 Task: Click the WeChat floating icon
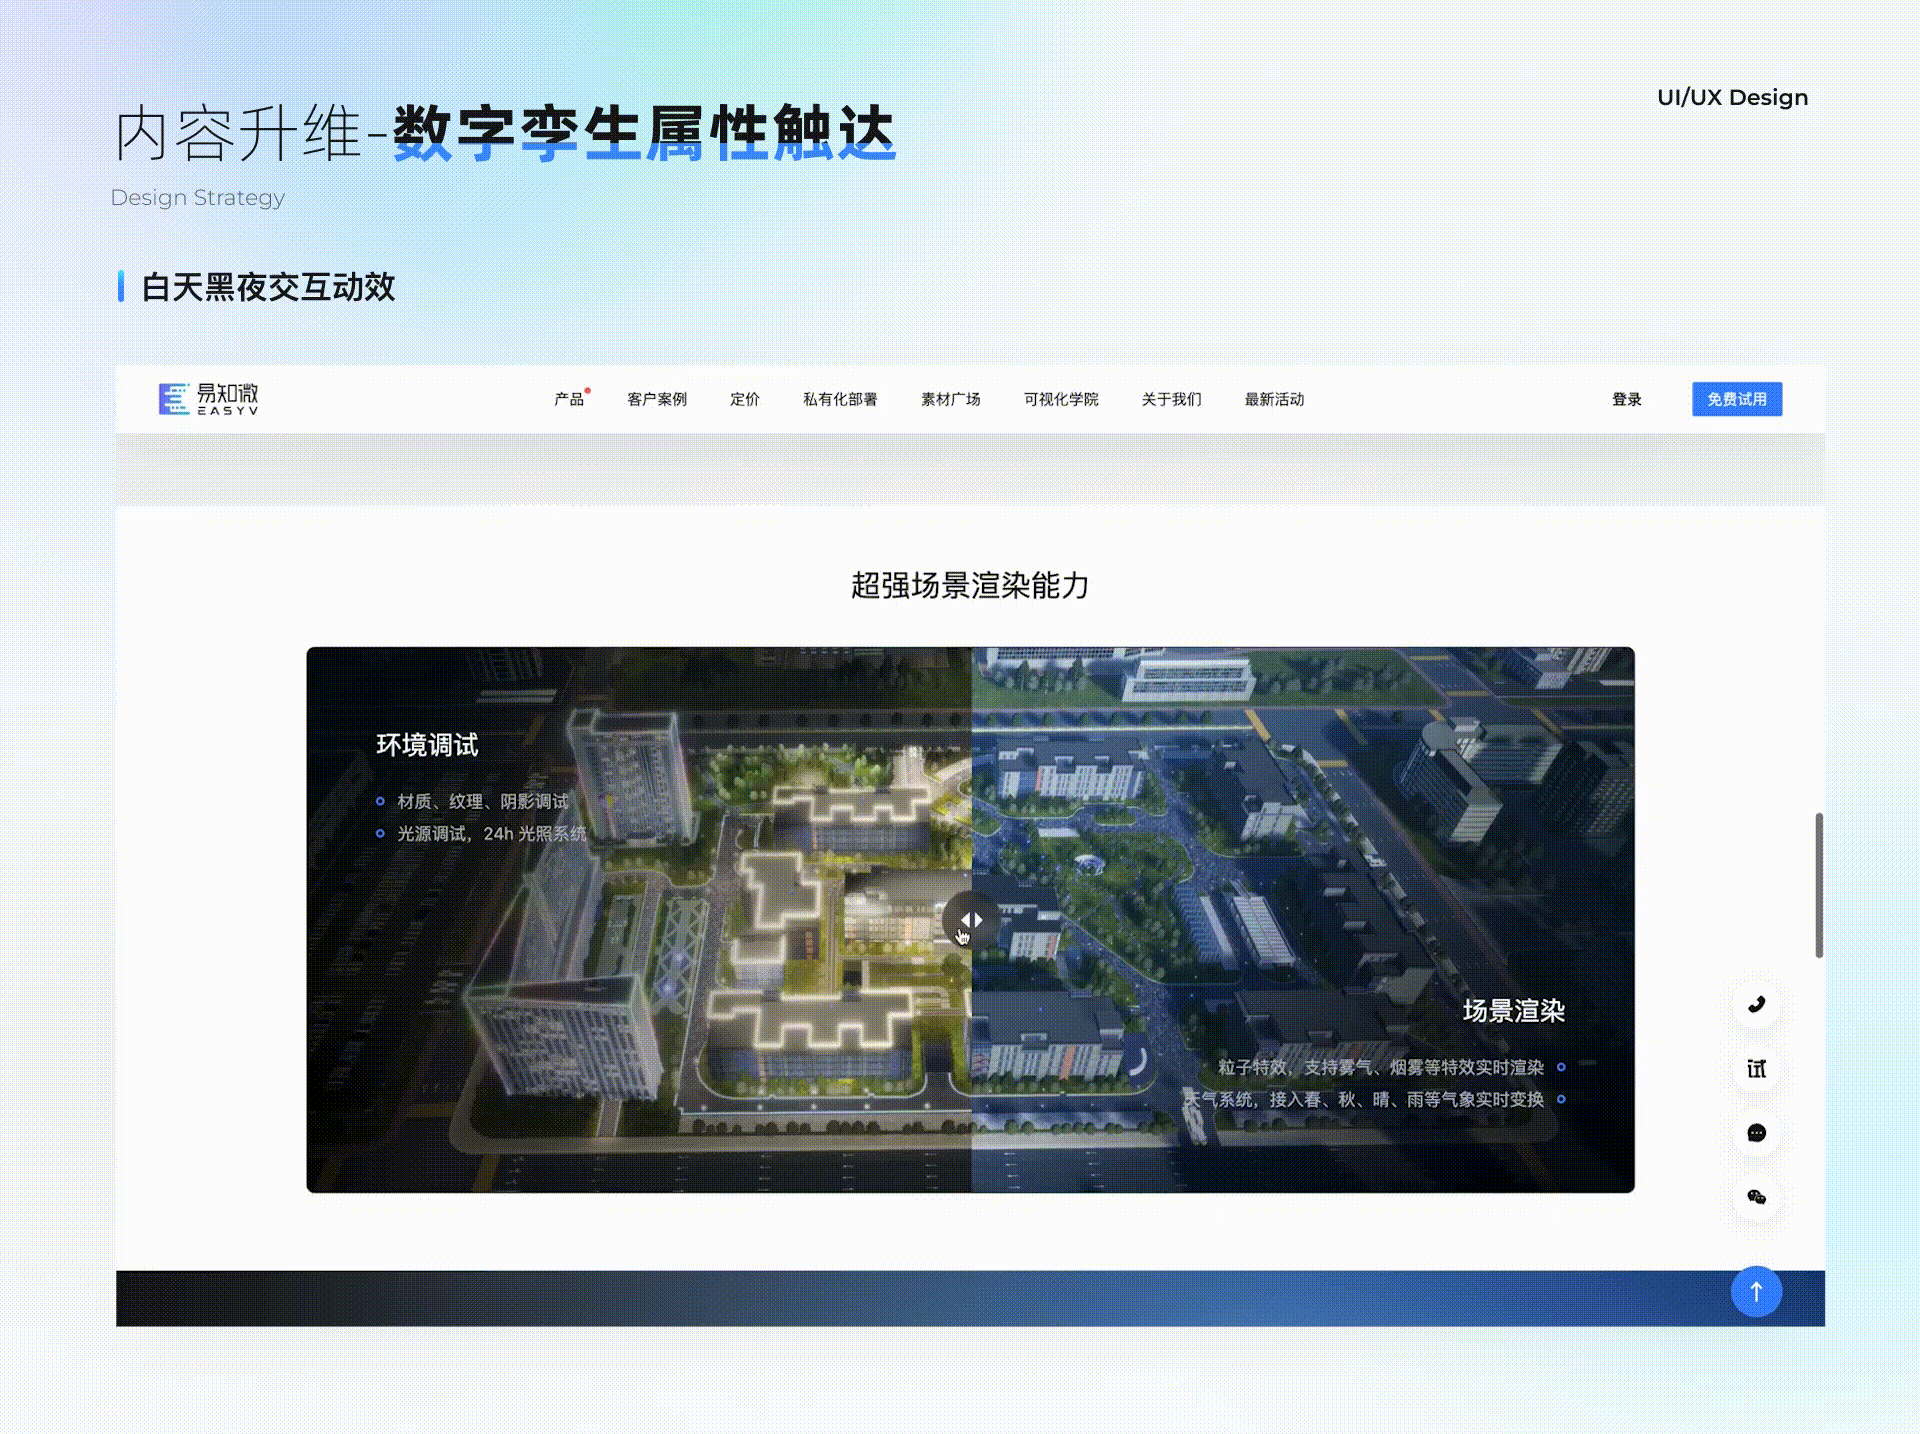[x=1756, y=1197]
